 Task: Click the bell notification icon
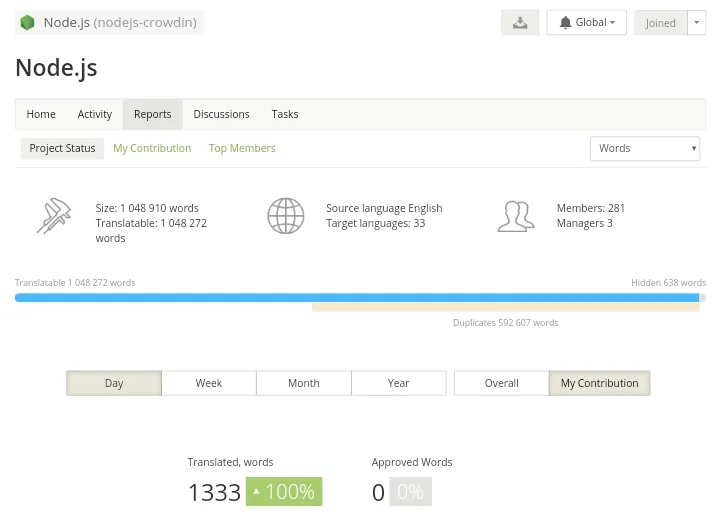coord(565,23)
